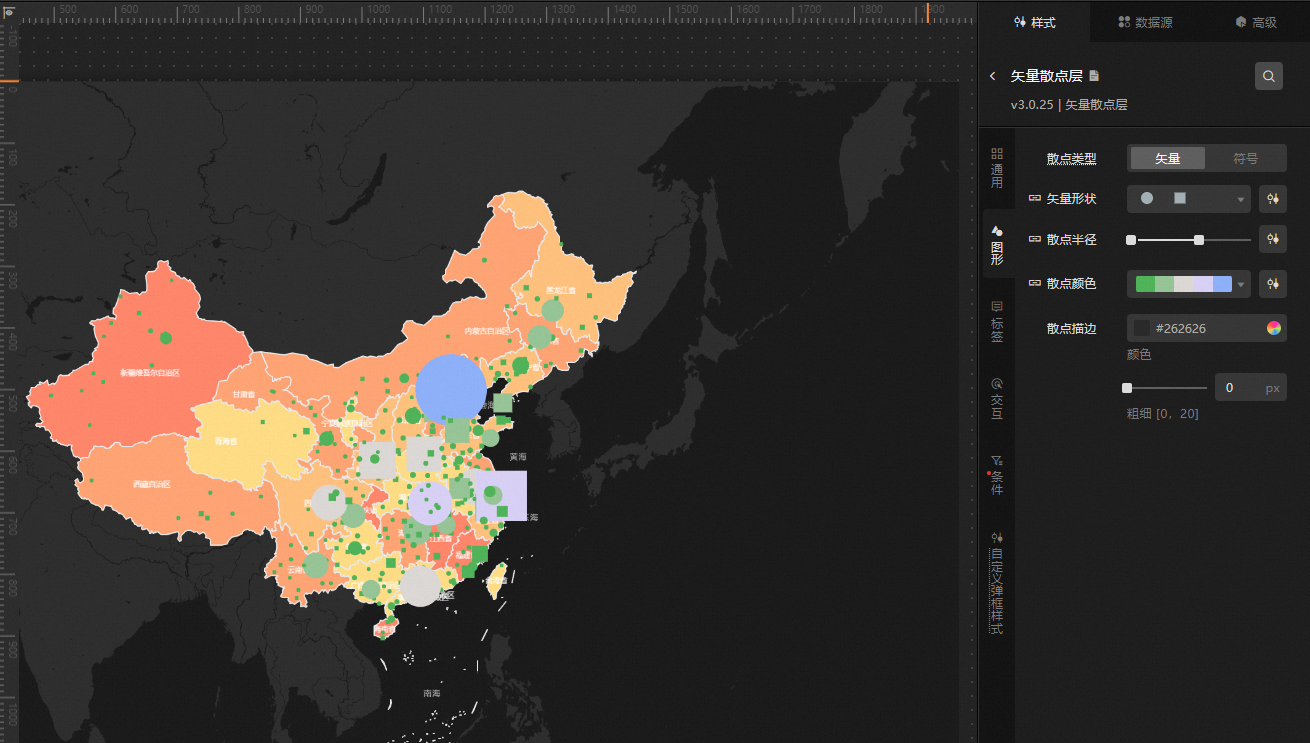The height and width of the screenshot is (743, 1310).
Task: Click the 散点描边 thickness slider handle
Action: pyautogui.click(x=1127, y=388)
